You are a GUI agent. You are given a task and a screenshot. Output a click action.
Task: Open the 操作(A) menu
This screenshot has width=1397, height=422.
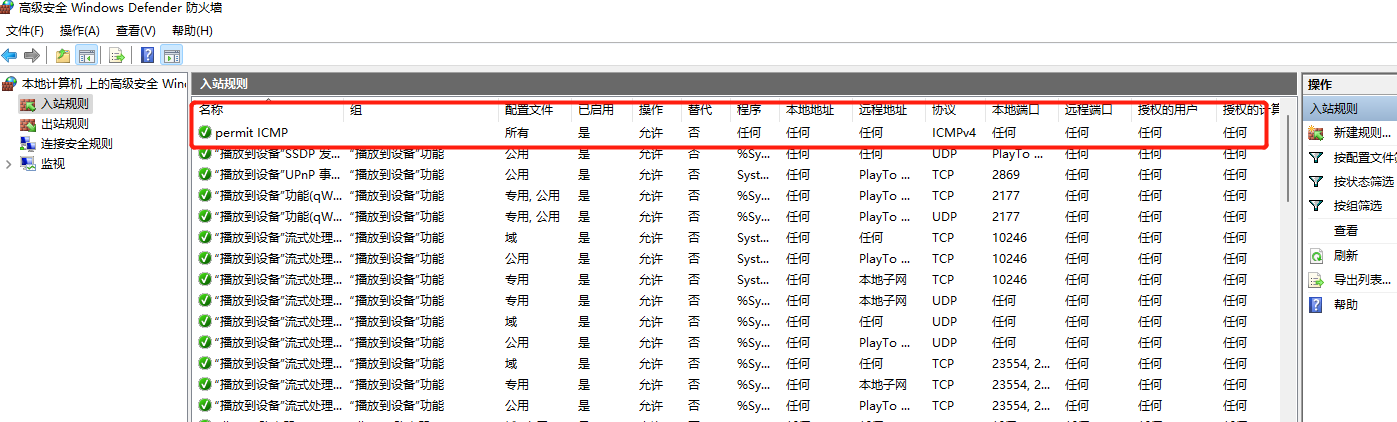pyautogui.click(x=80, y=31)
